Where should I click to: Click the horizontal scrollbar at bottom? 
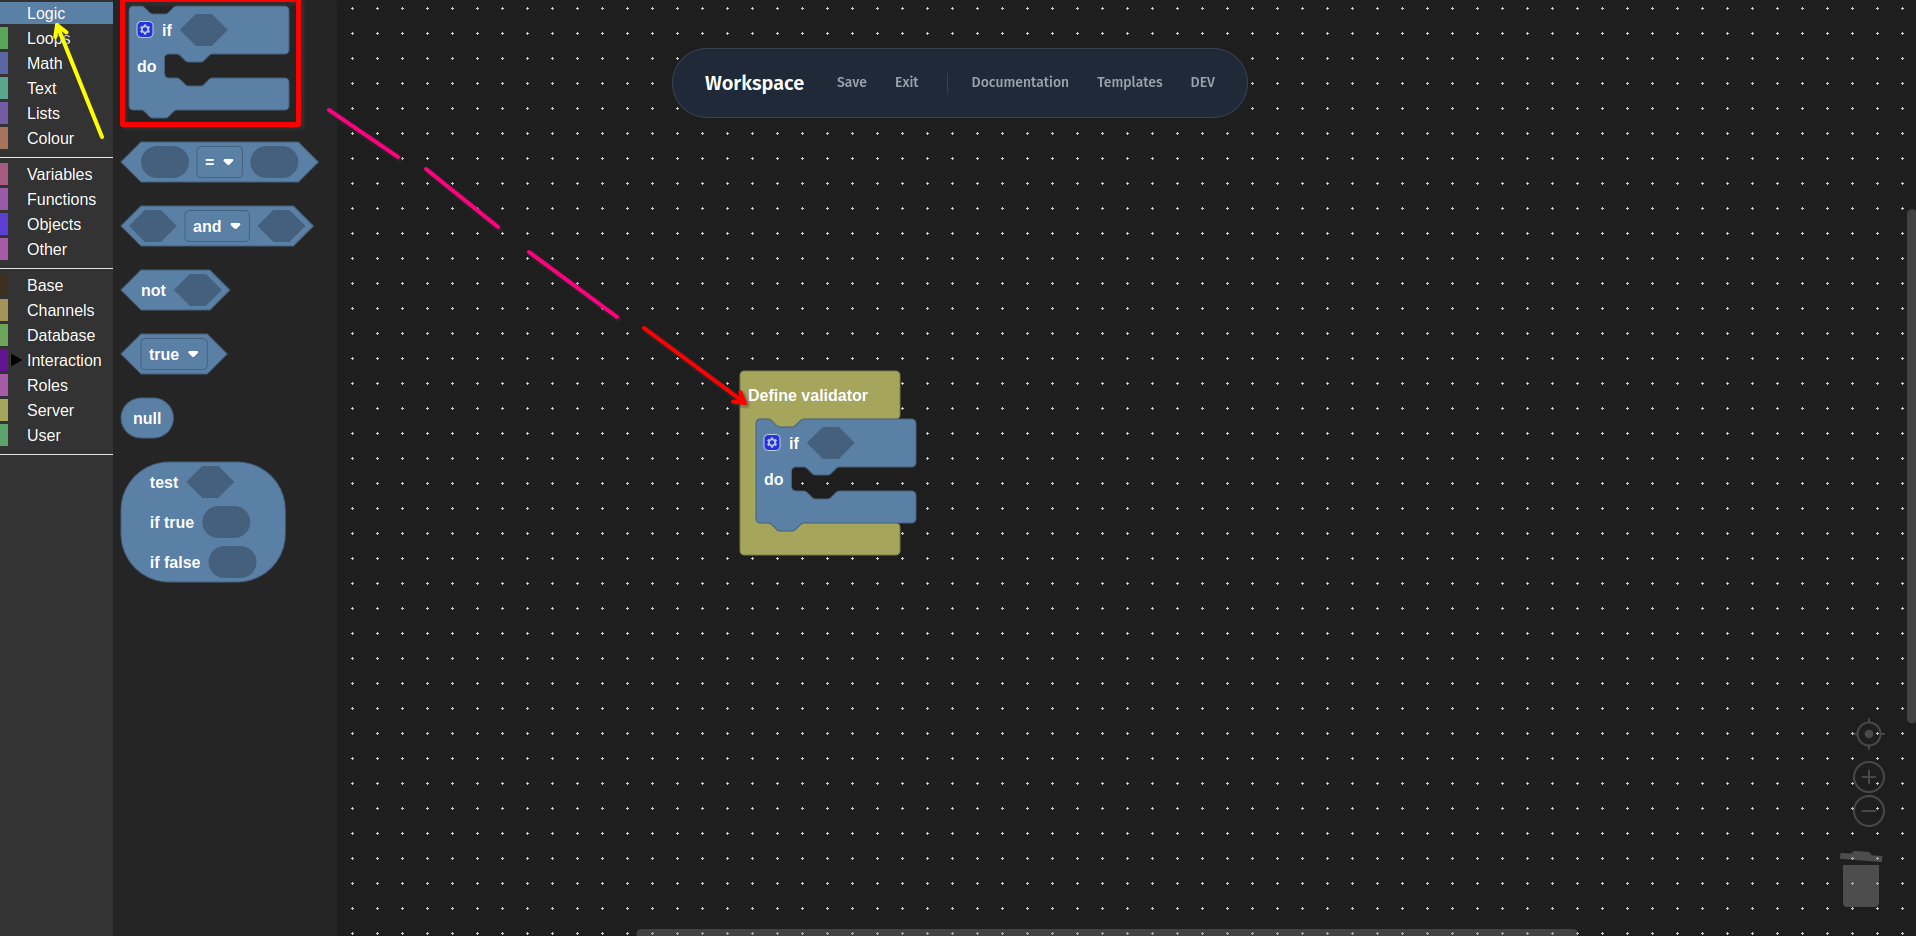click(x=1107, y=932)
